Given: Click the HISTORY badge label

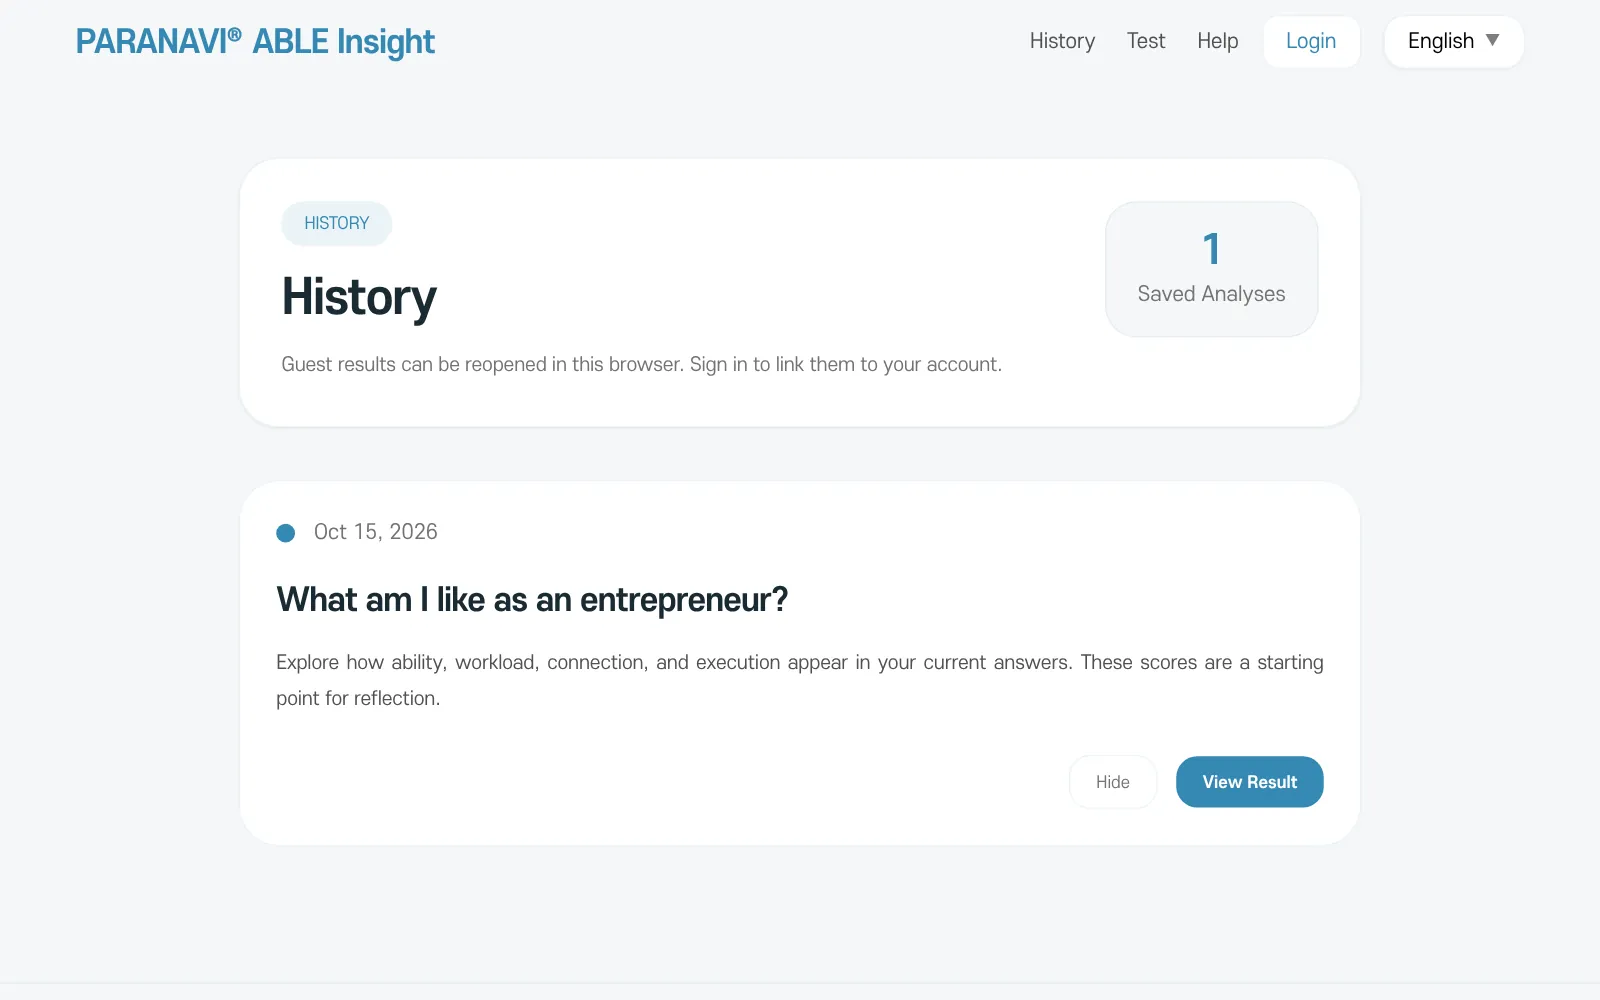Looking at the screenshot, I should click(337, 223).
